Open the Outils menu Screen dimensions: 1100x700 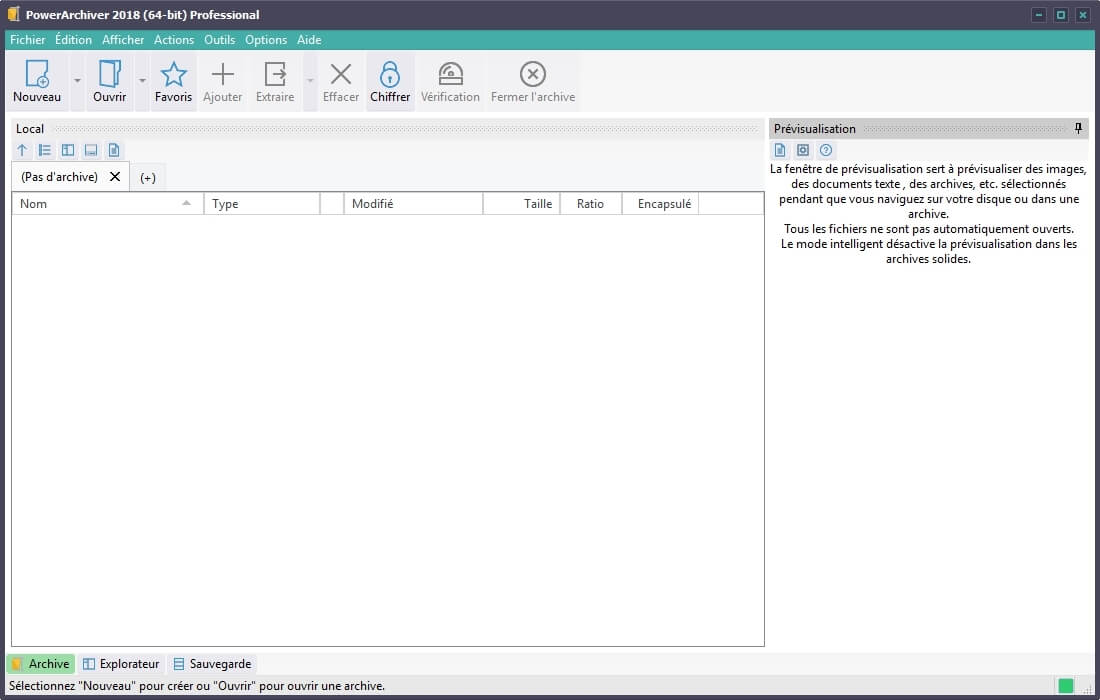(x=219, y=40)
